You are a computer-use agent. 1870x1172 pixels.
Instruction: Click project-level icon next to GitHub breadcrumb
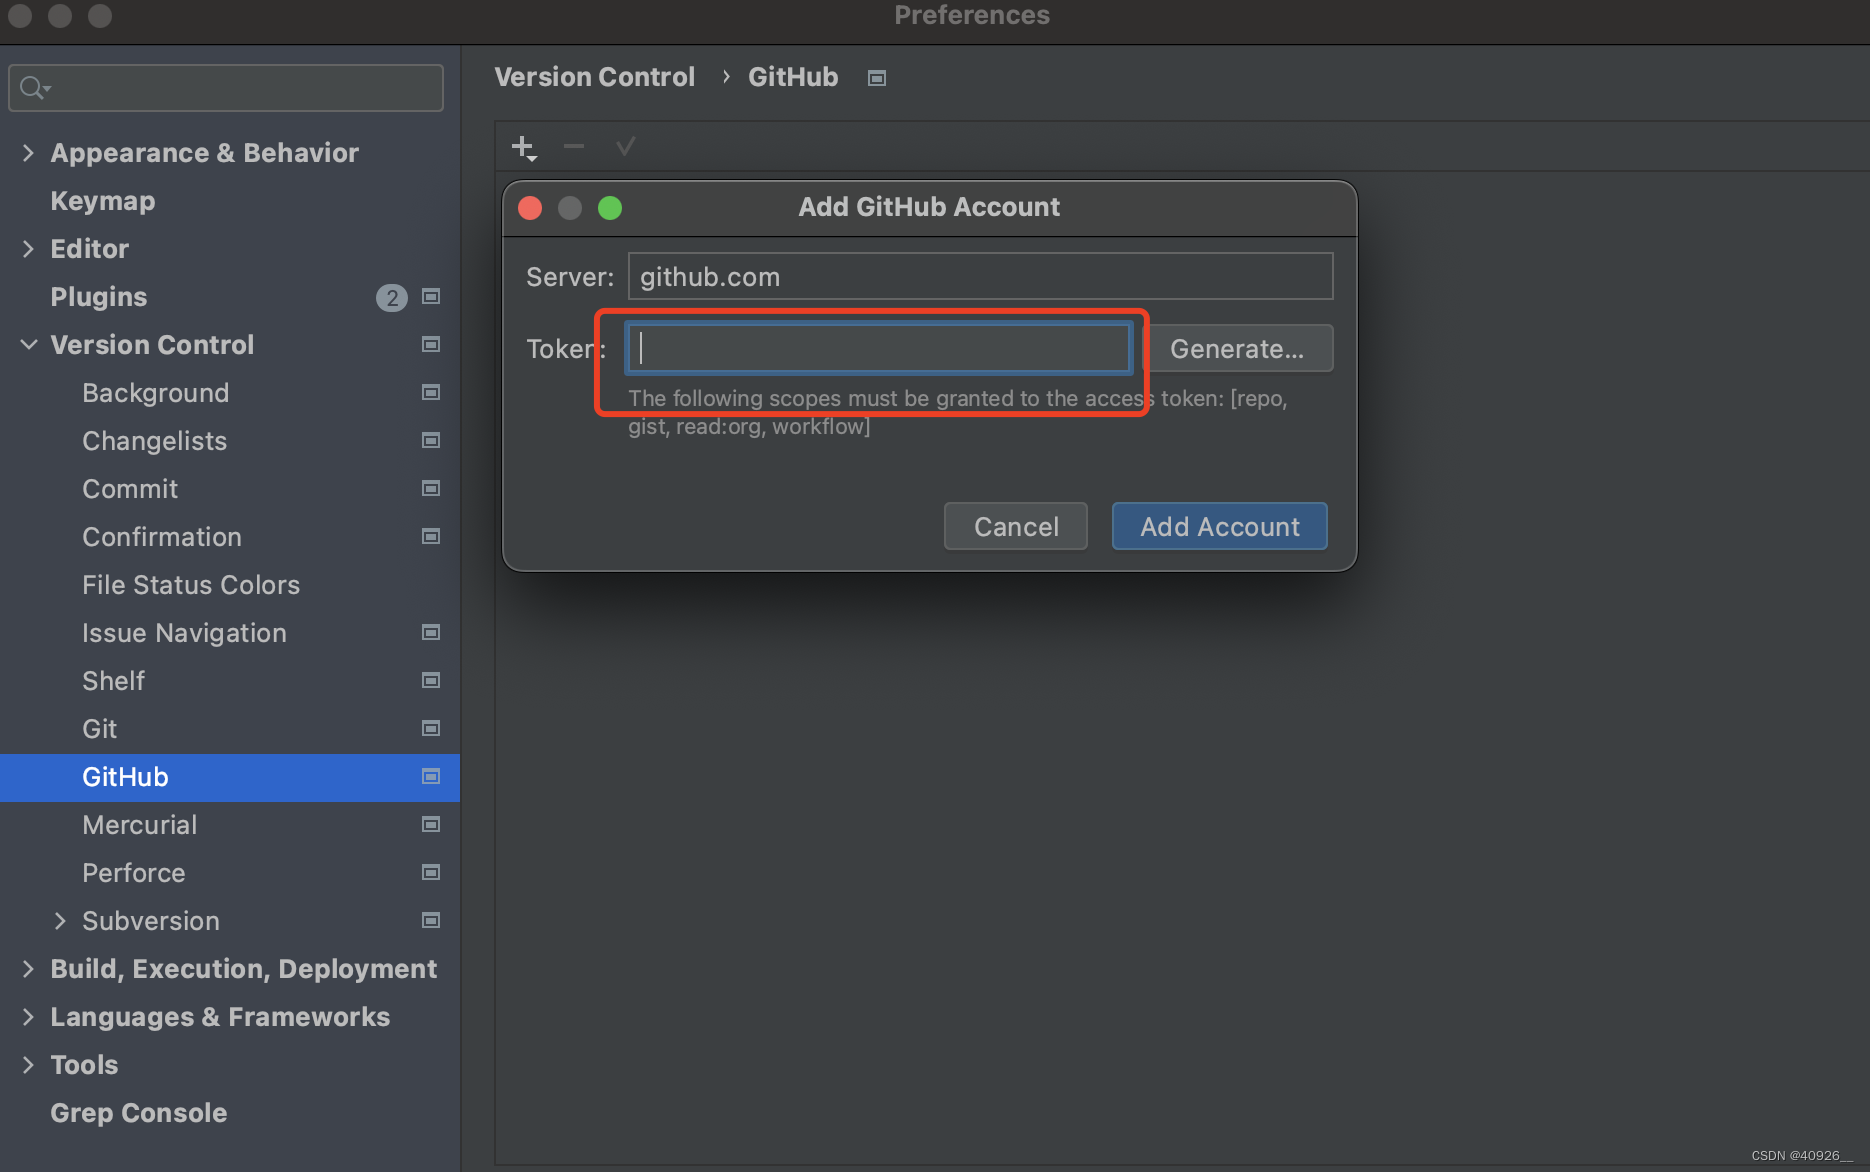point(877,78)
